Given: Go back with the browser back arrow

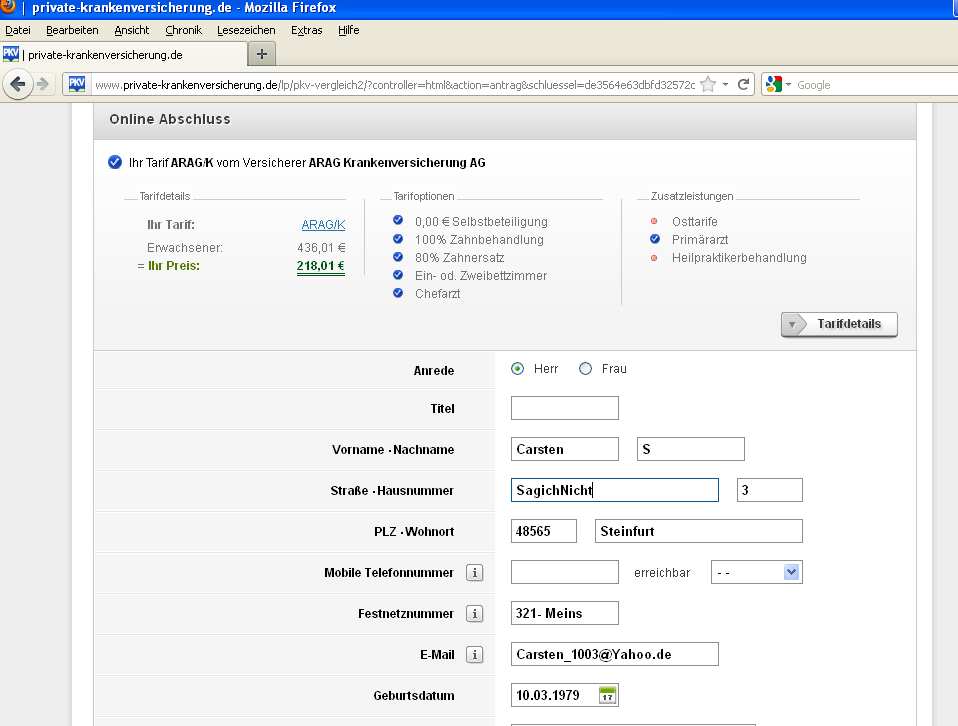Looking at the screenshot, I should pos(18,84).
